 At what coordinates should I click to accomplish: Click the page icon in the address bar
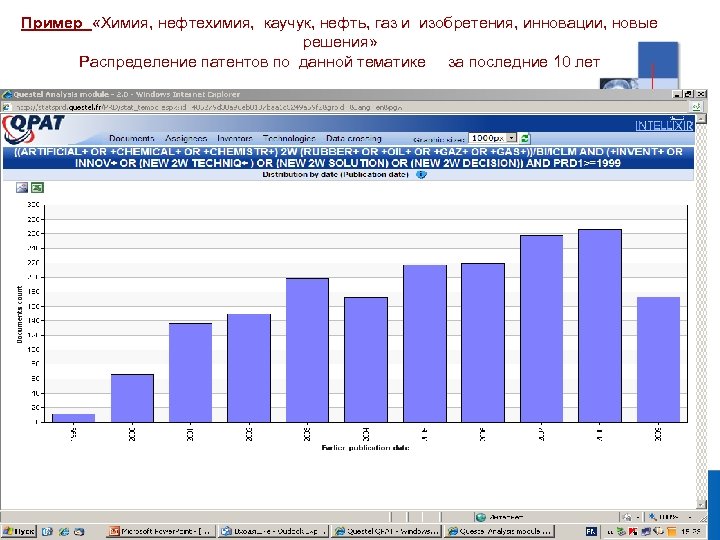pos(6,107)
